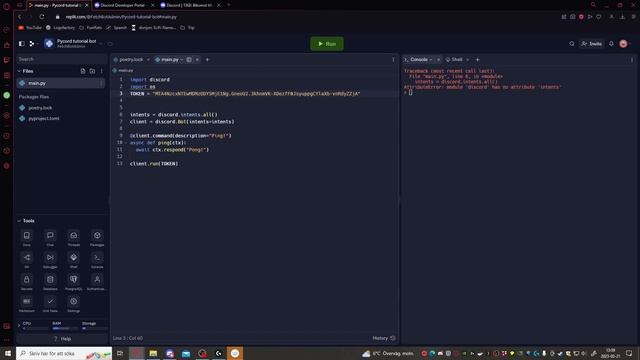640x360 pixels.
Task: Open the version control icon dropdown in header
Action: (33, 43)
